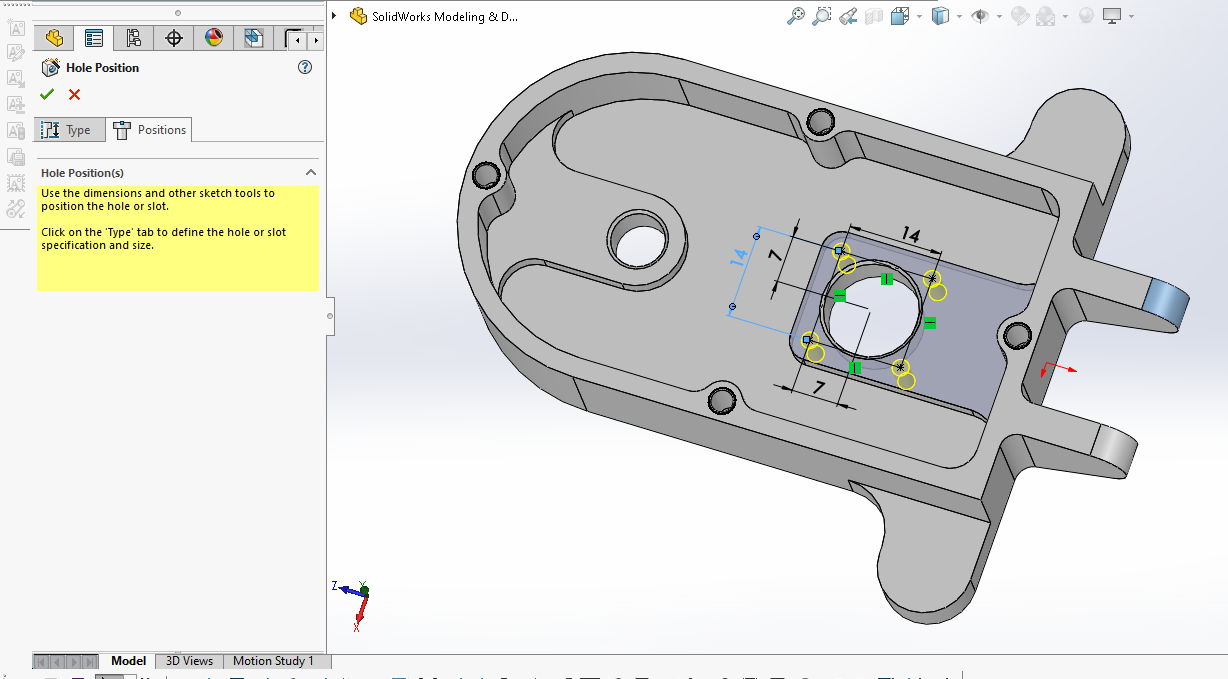1228x679 pixels.
Task: Click Previous View icon
Action: [x=848, y=16]
